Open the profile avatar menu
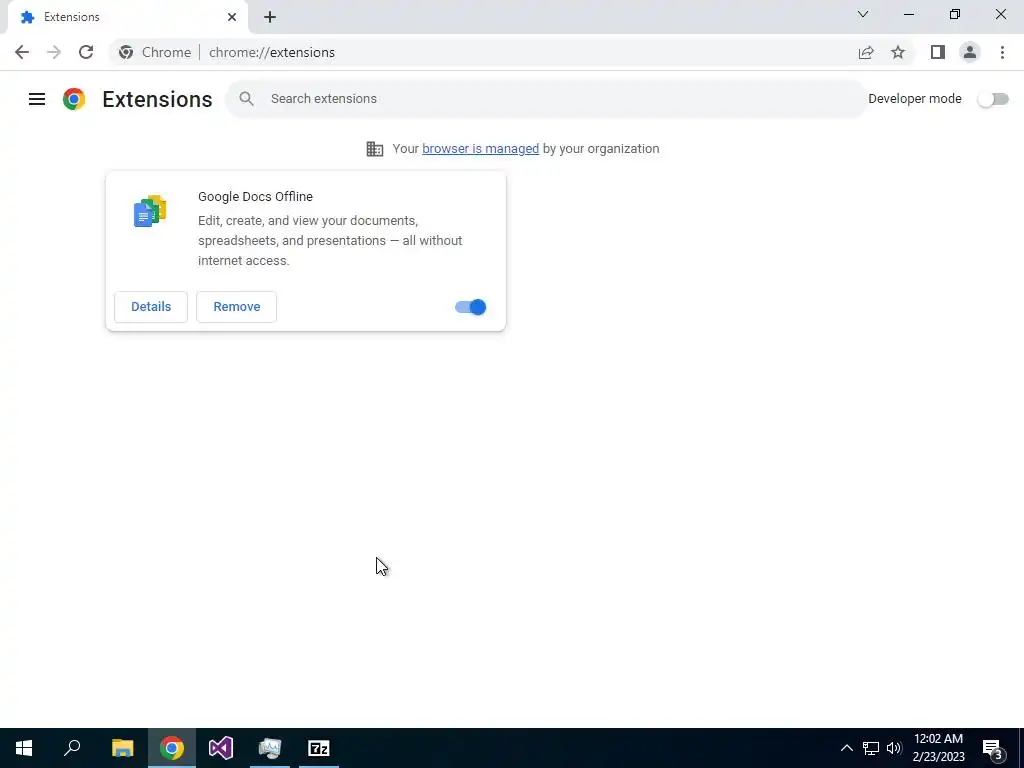 tap(970, 52)
